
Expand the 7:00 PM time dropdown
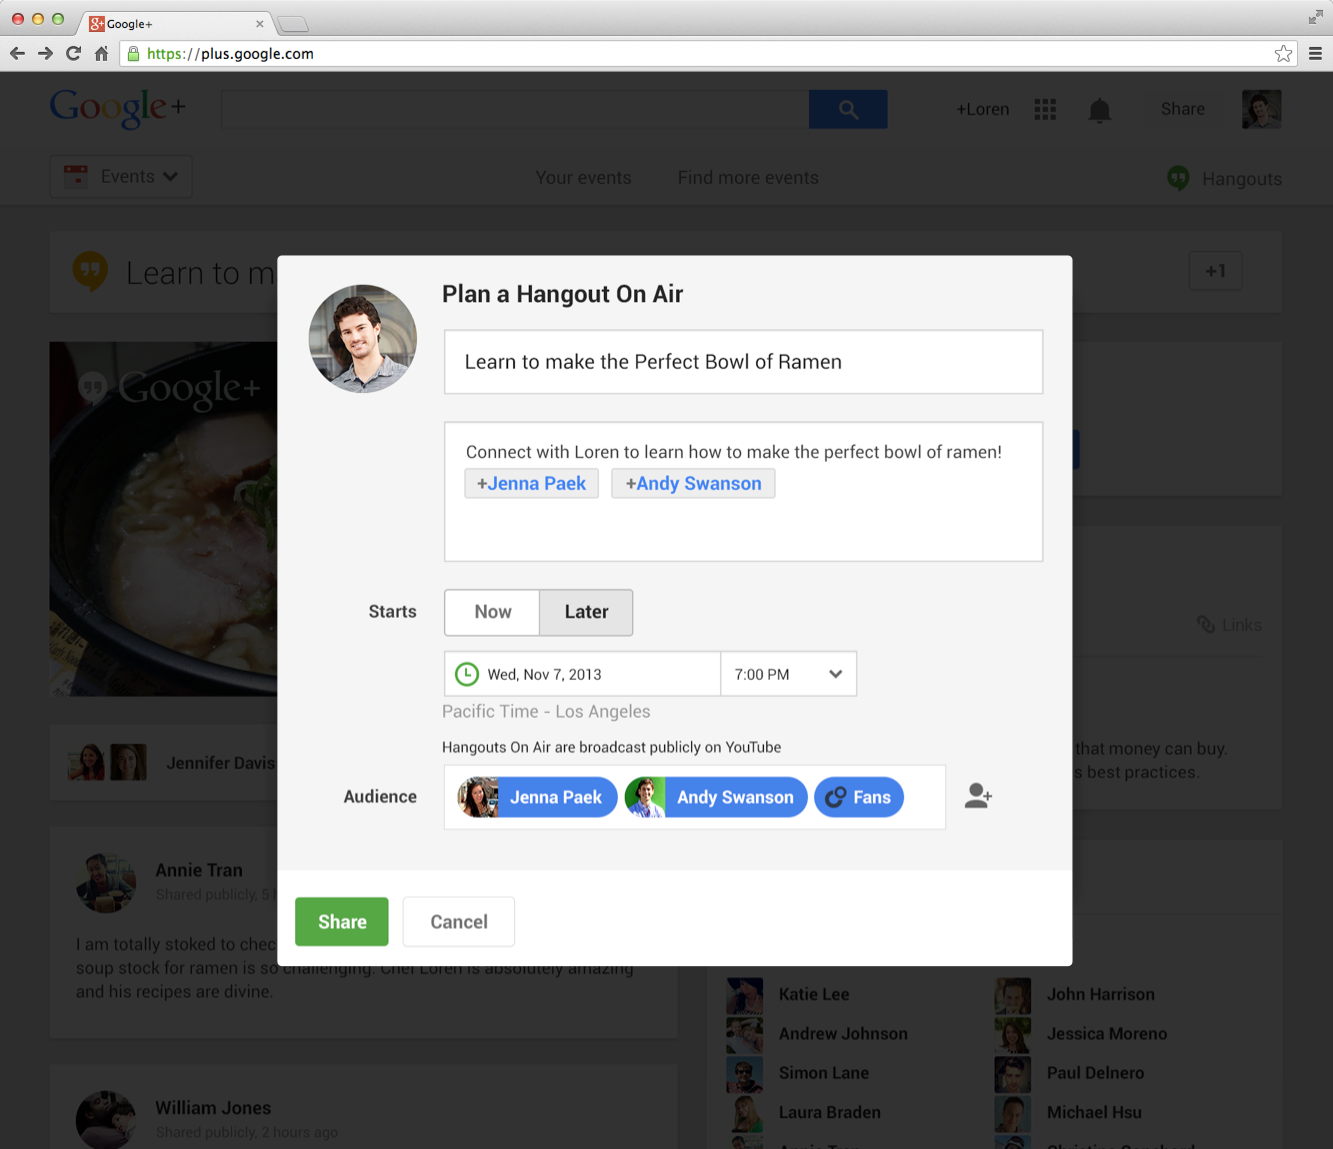(x=788, y=674)
